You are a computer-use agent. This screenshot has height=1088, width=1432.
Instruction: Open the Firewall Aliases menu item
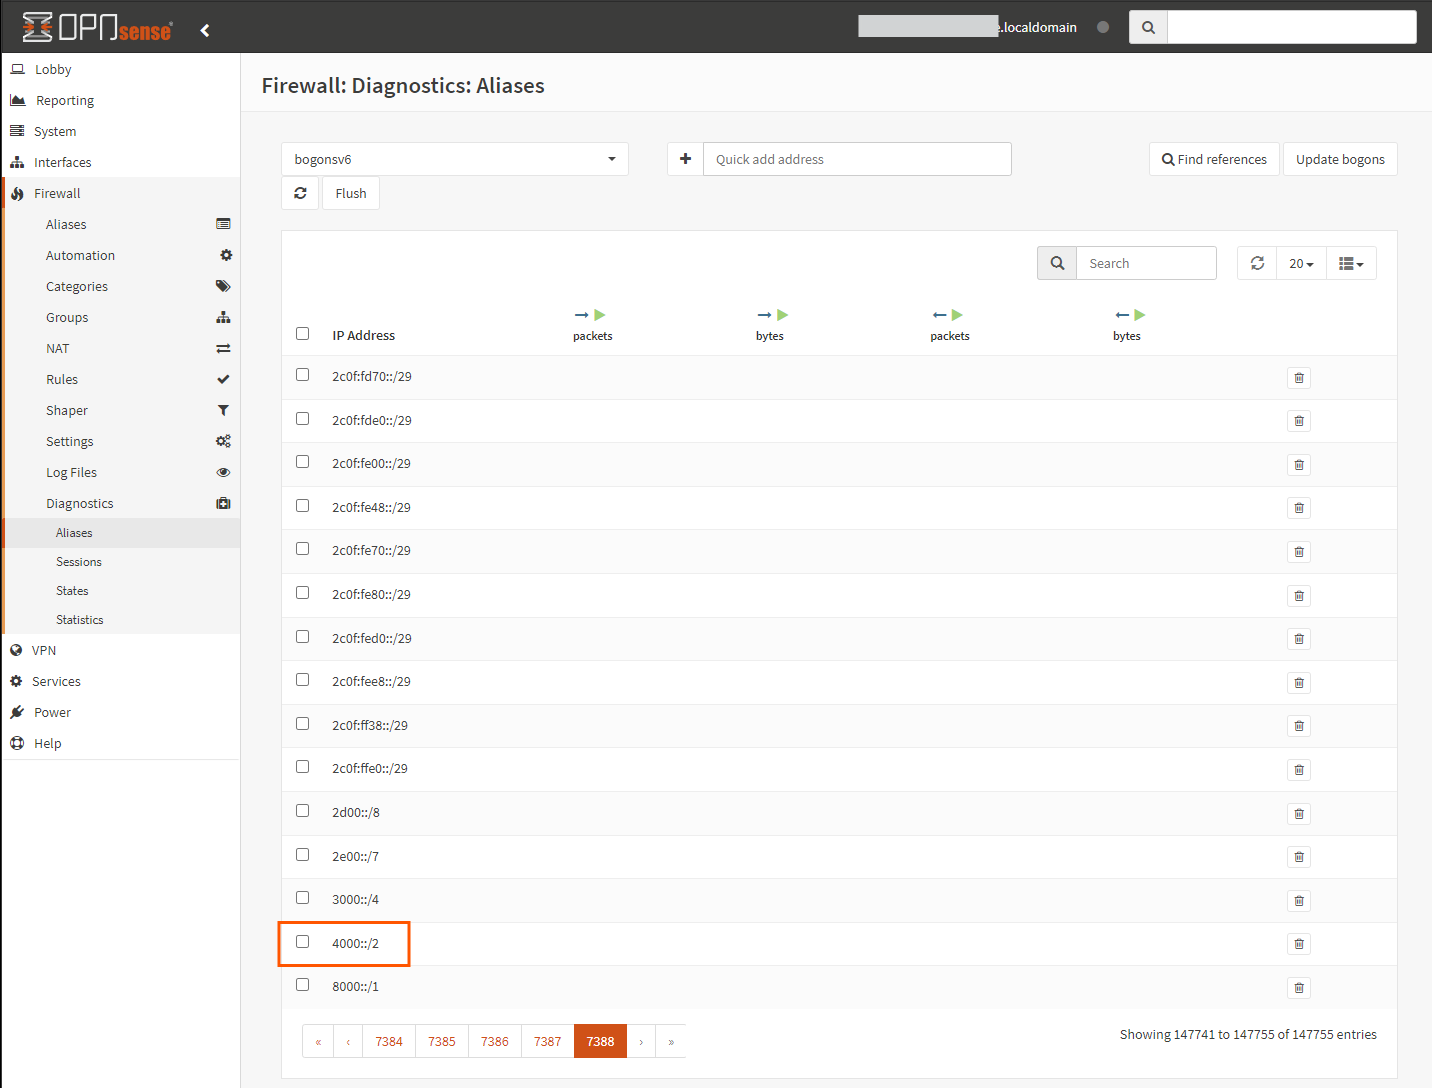[121, 224]
